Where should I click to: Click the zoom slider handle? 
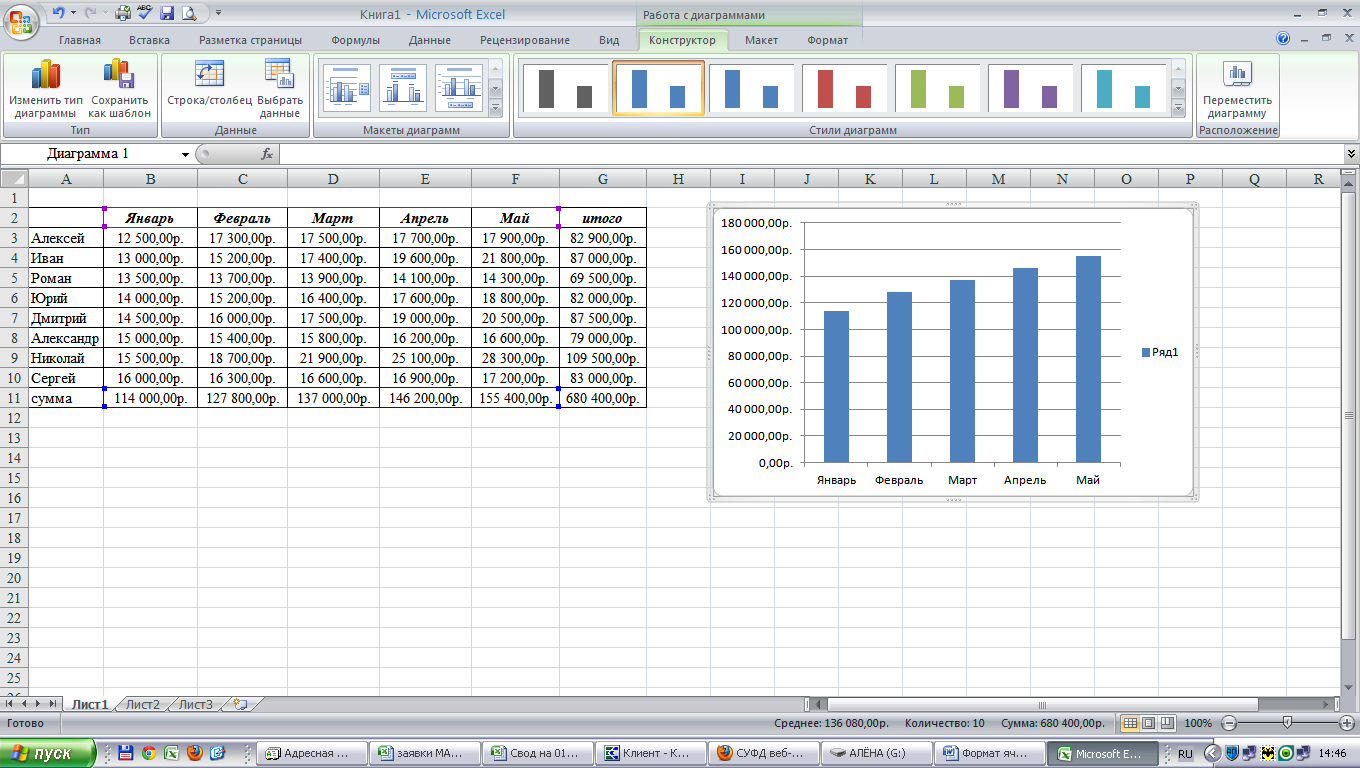click(1287, 722)
